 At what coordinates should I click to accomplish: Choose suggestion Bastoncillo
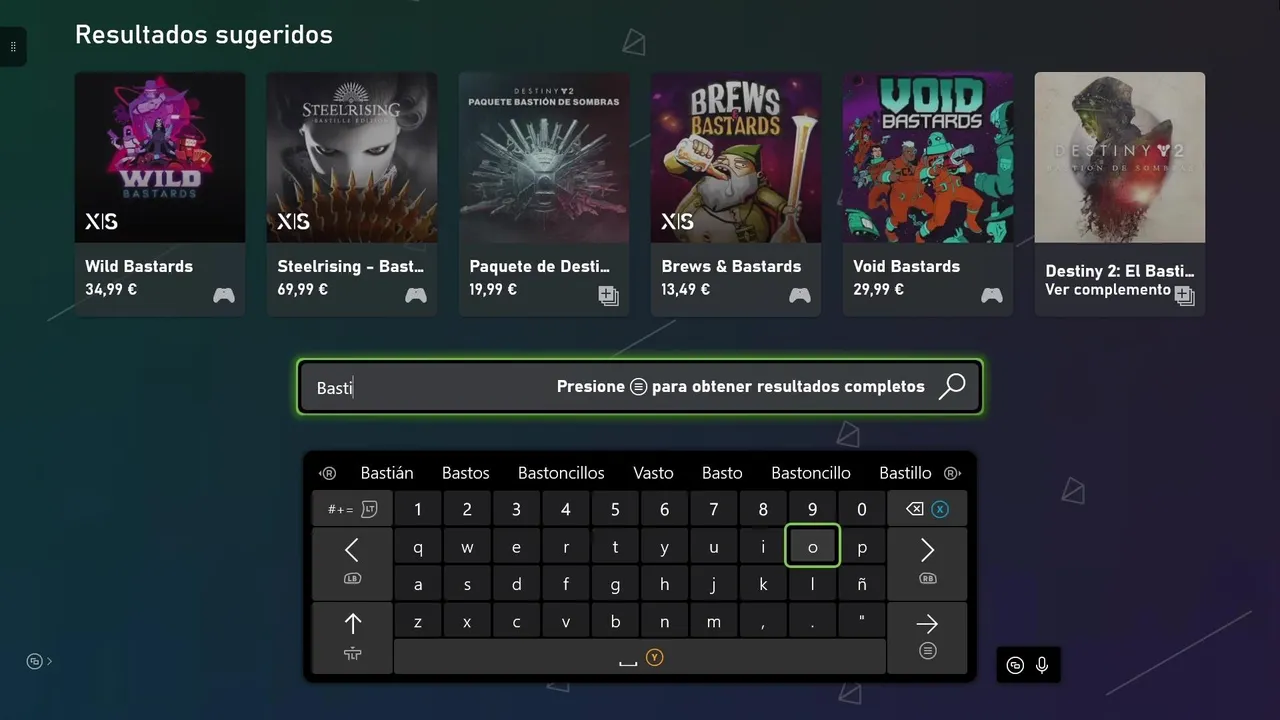(811, 473)
